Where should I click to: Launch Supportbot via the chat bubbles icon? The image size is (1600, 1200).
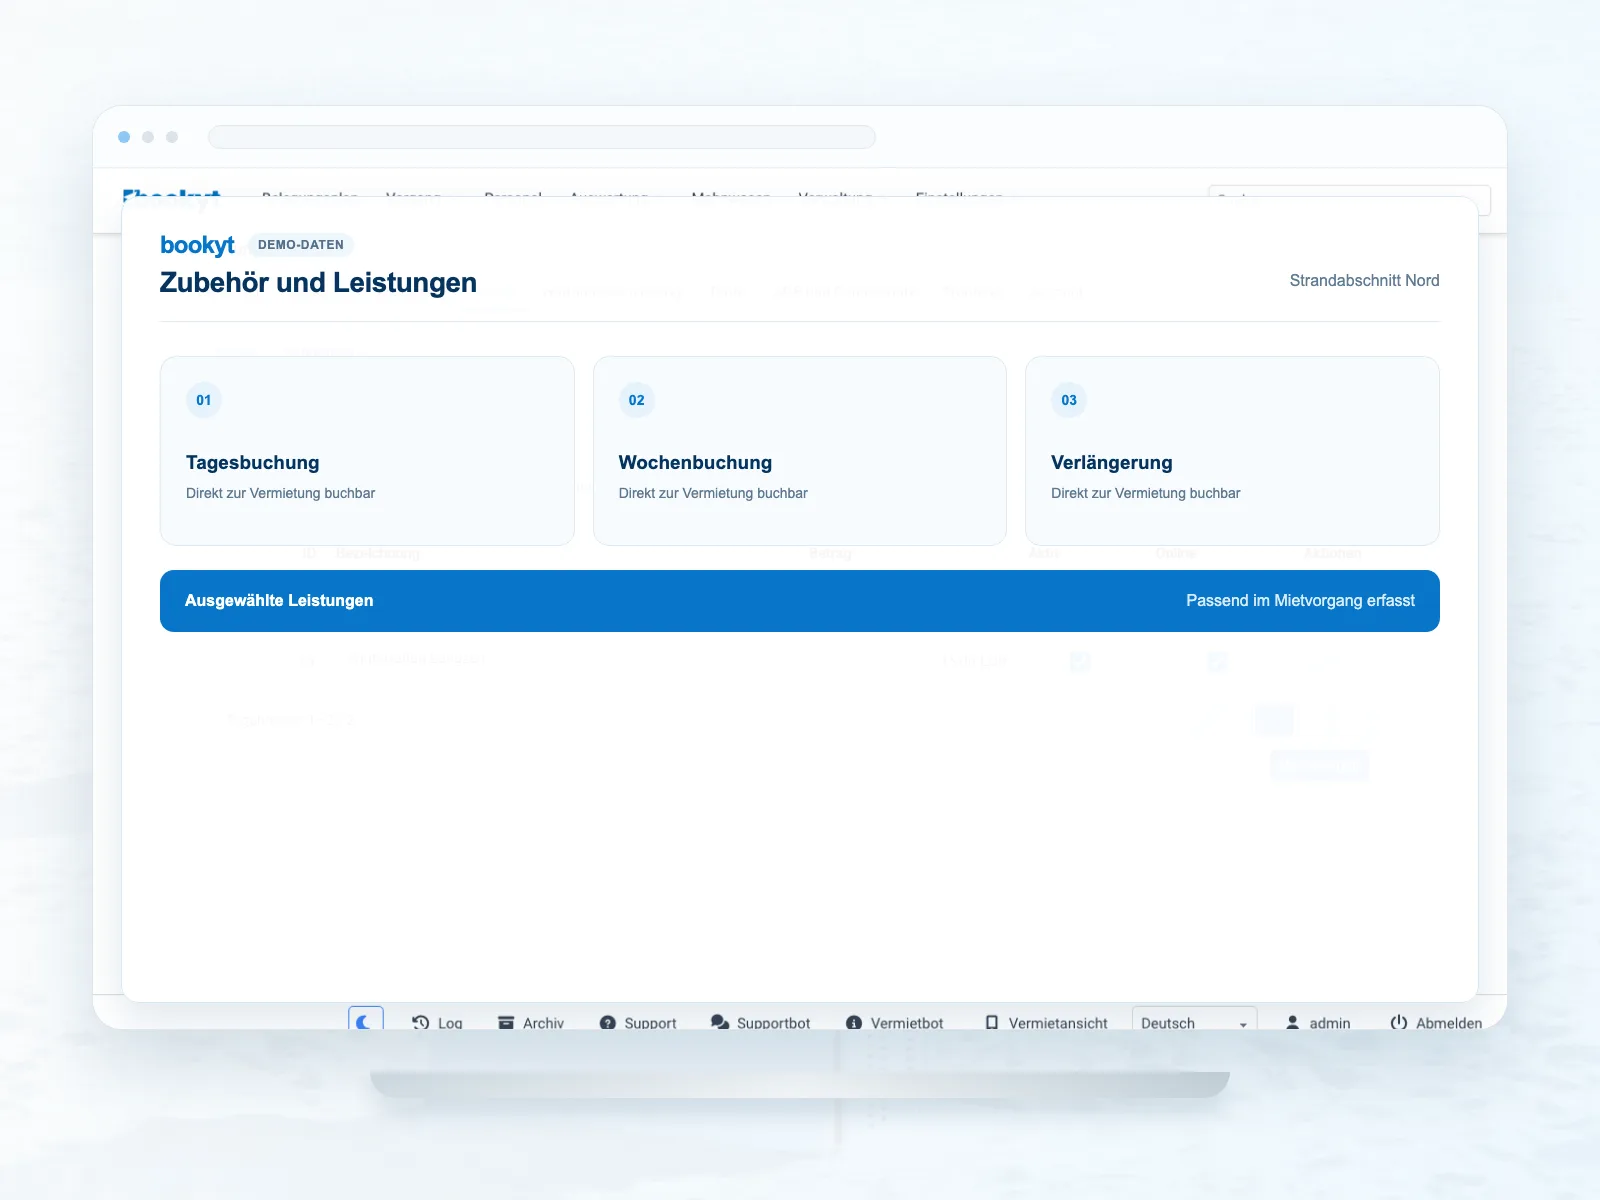click(x=720, y=1022)
